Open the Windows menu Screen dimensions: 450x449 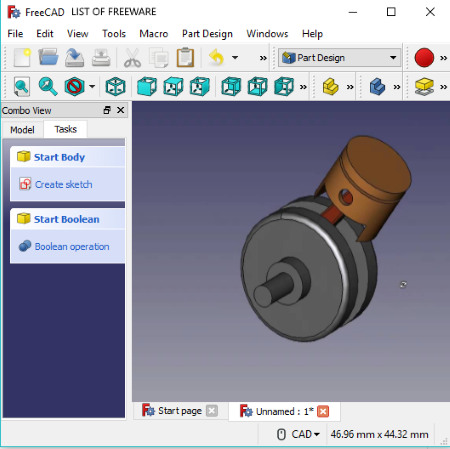[267, 34]
